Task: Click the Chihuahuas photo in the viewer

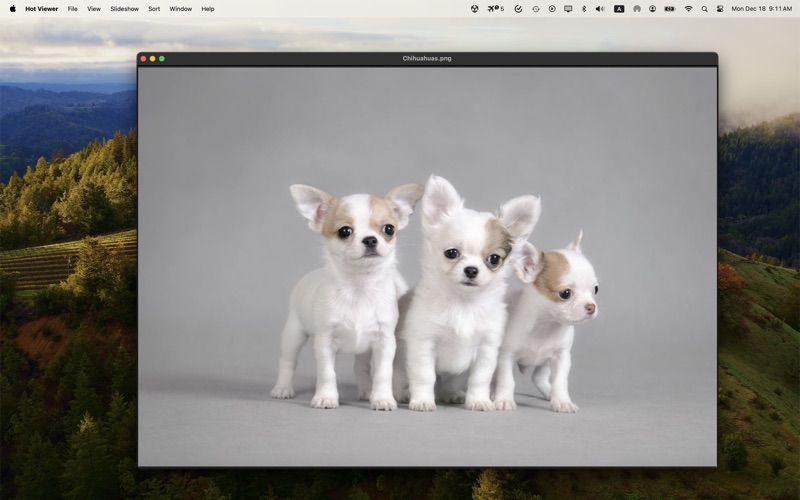Action: 428,266
